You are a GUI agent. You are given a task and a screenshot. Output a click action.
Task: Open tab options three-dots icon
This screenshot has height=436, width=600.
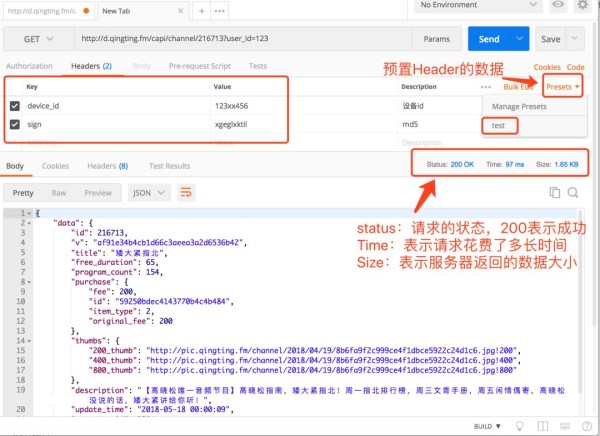[x=220, y=11]
